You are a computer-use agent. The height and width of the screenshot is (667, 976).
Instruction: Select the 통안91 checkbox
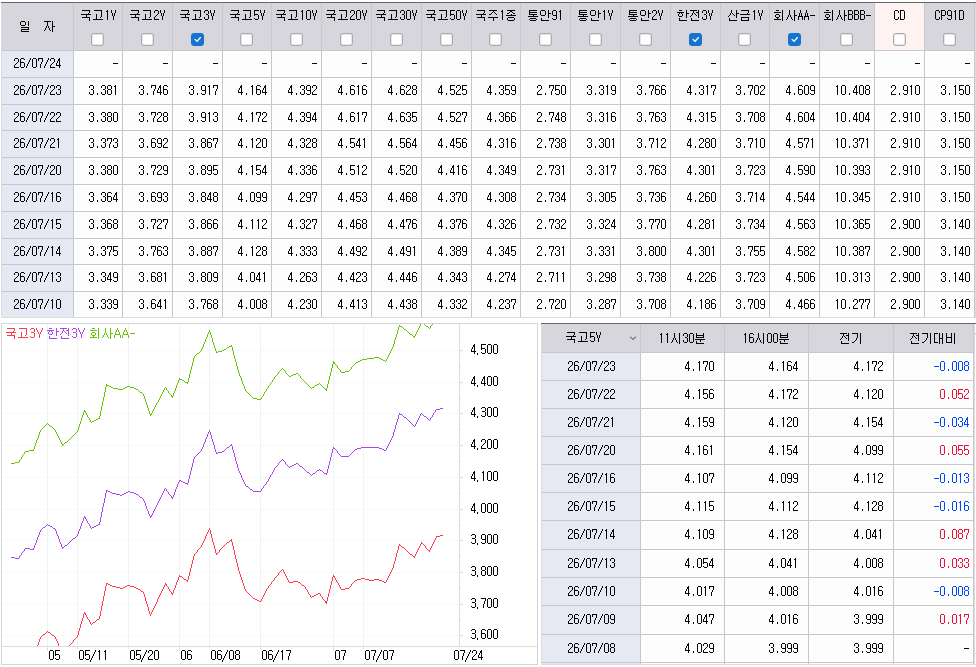545,40
